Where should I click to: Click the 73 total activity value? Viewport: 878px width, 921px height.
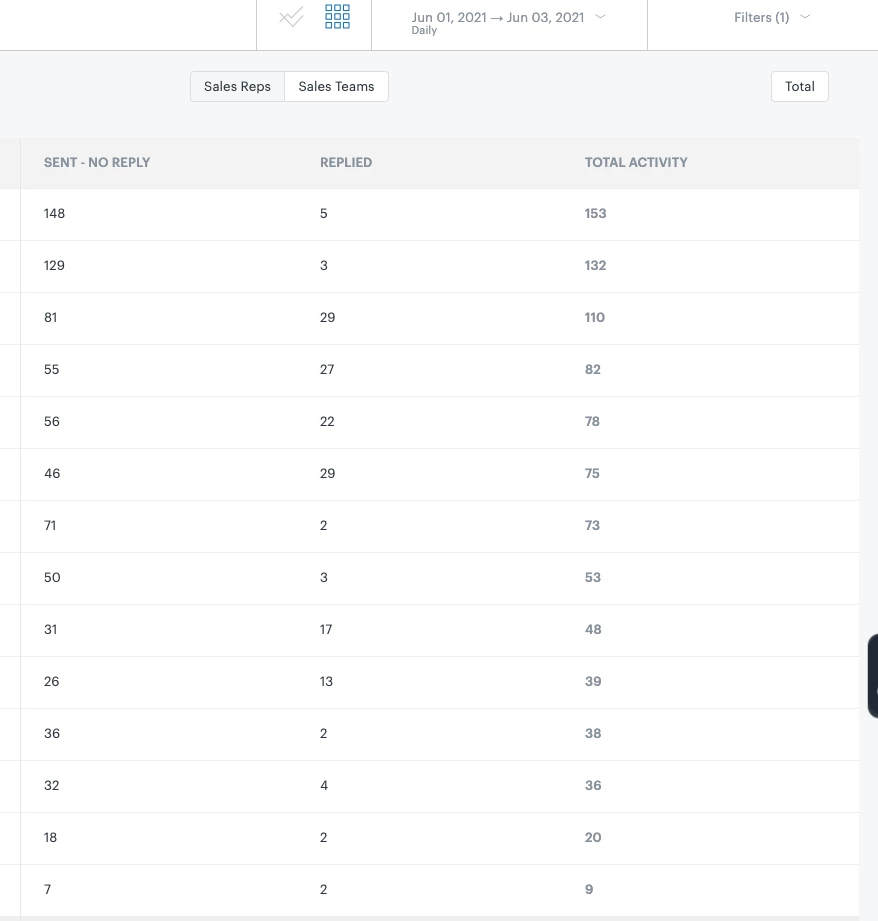[592, 526]
